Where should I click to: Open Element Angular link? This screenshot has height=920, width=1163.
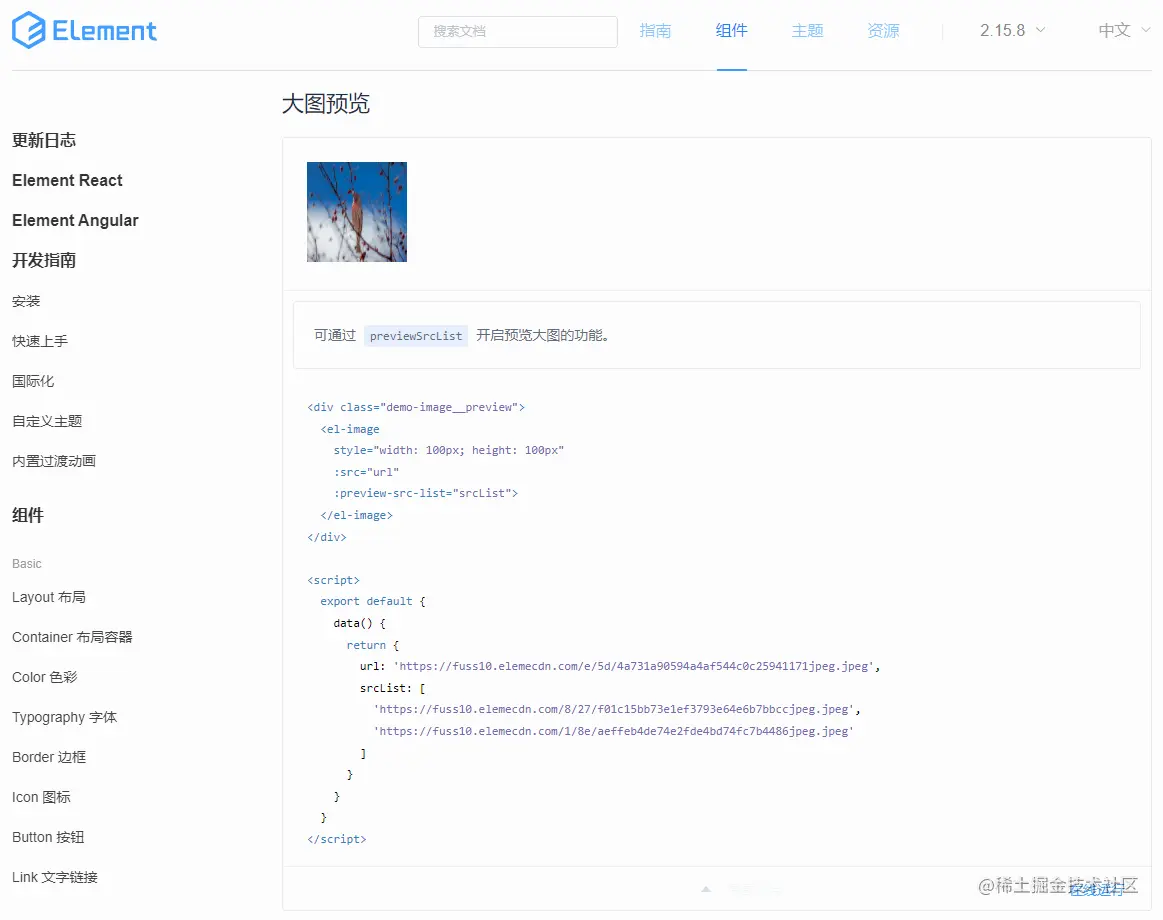coord(75,220)
